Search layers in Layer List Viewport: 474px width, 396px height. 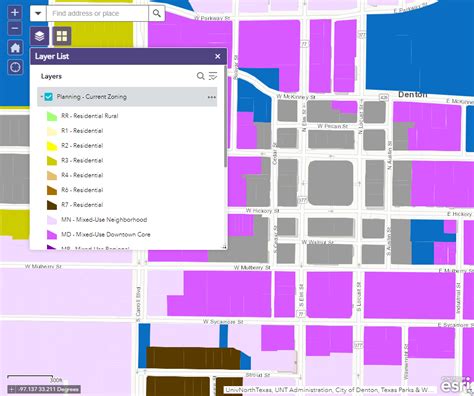click(200, 76)
